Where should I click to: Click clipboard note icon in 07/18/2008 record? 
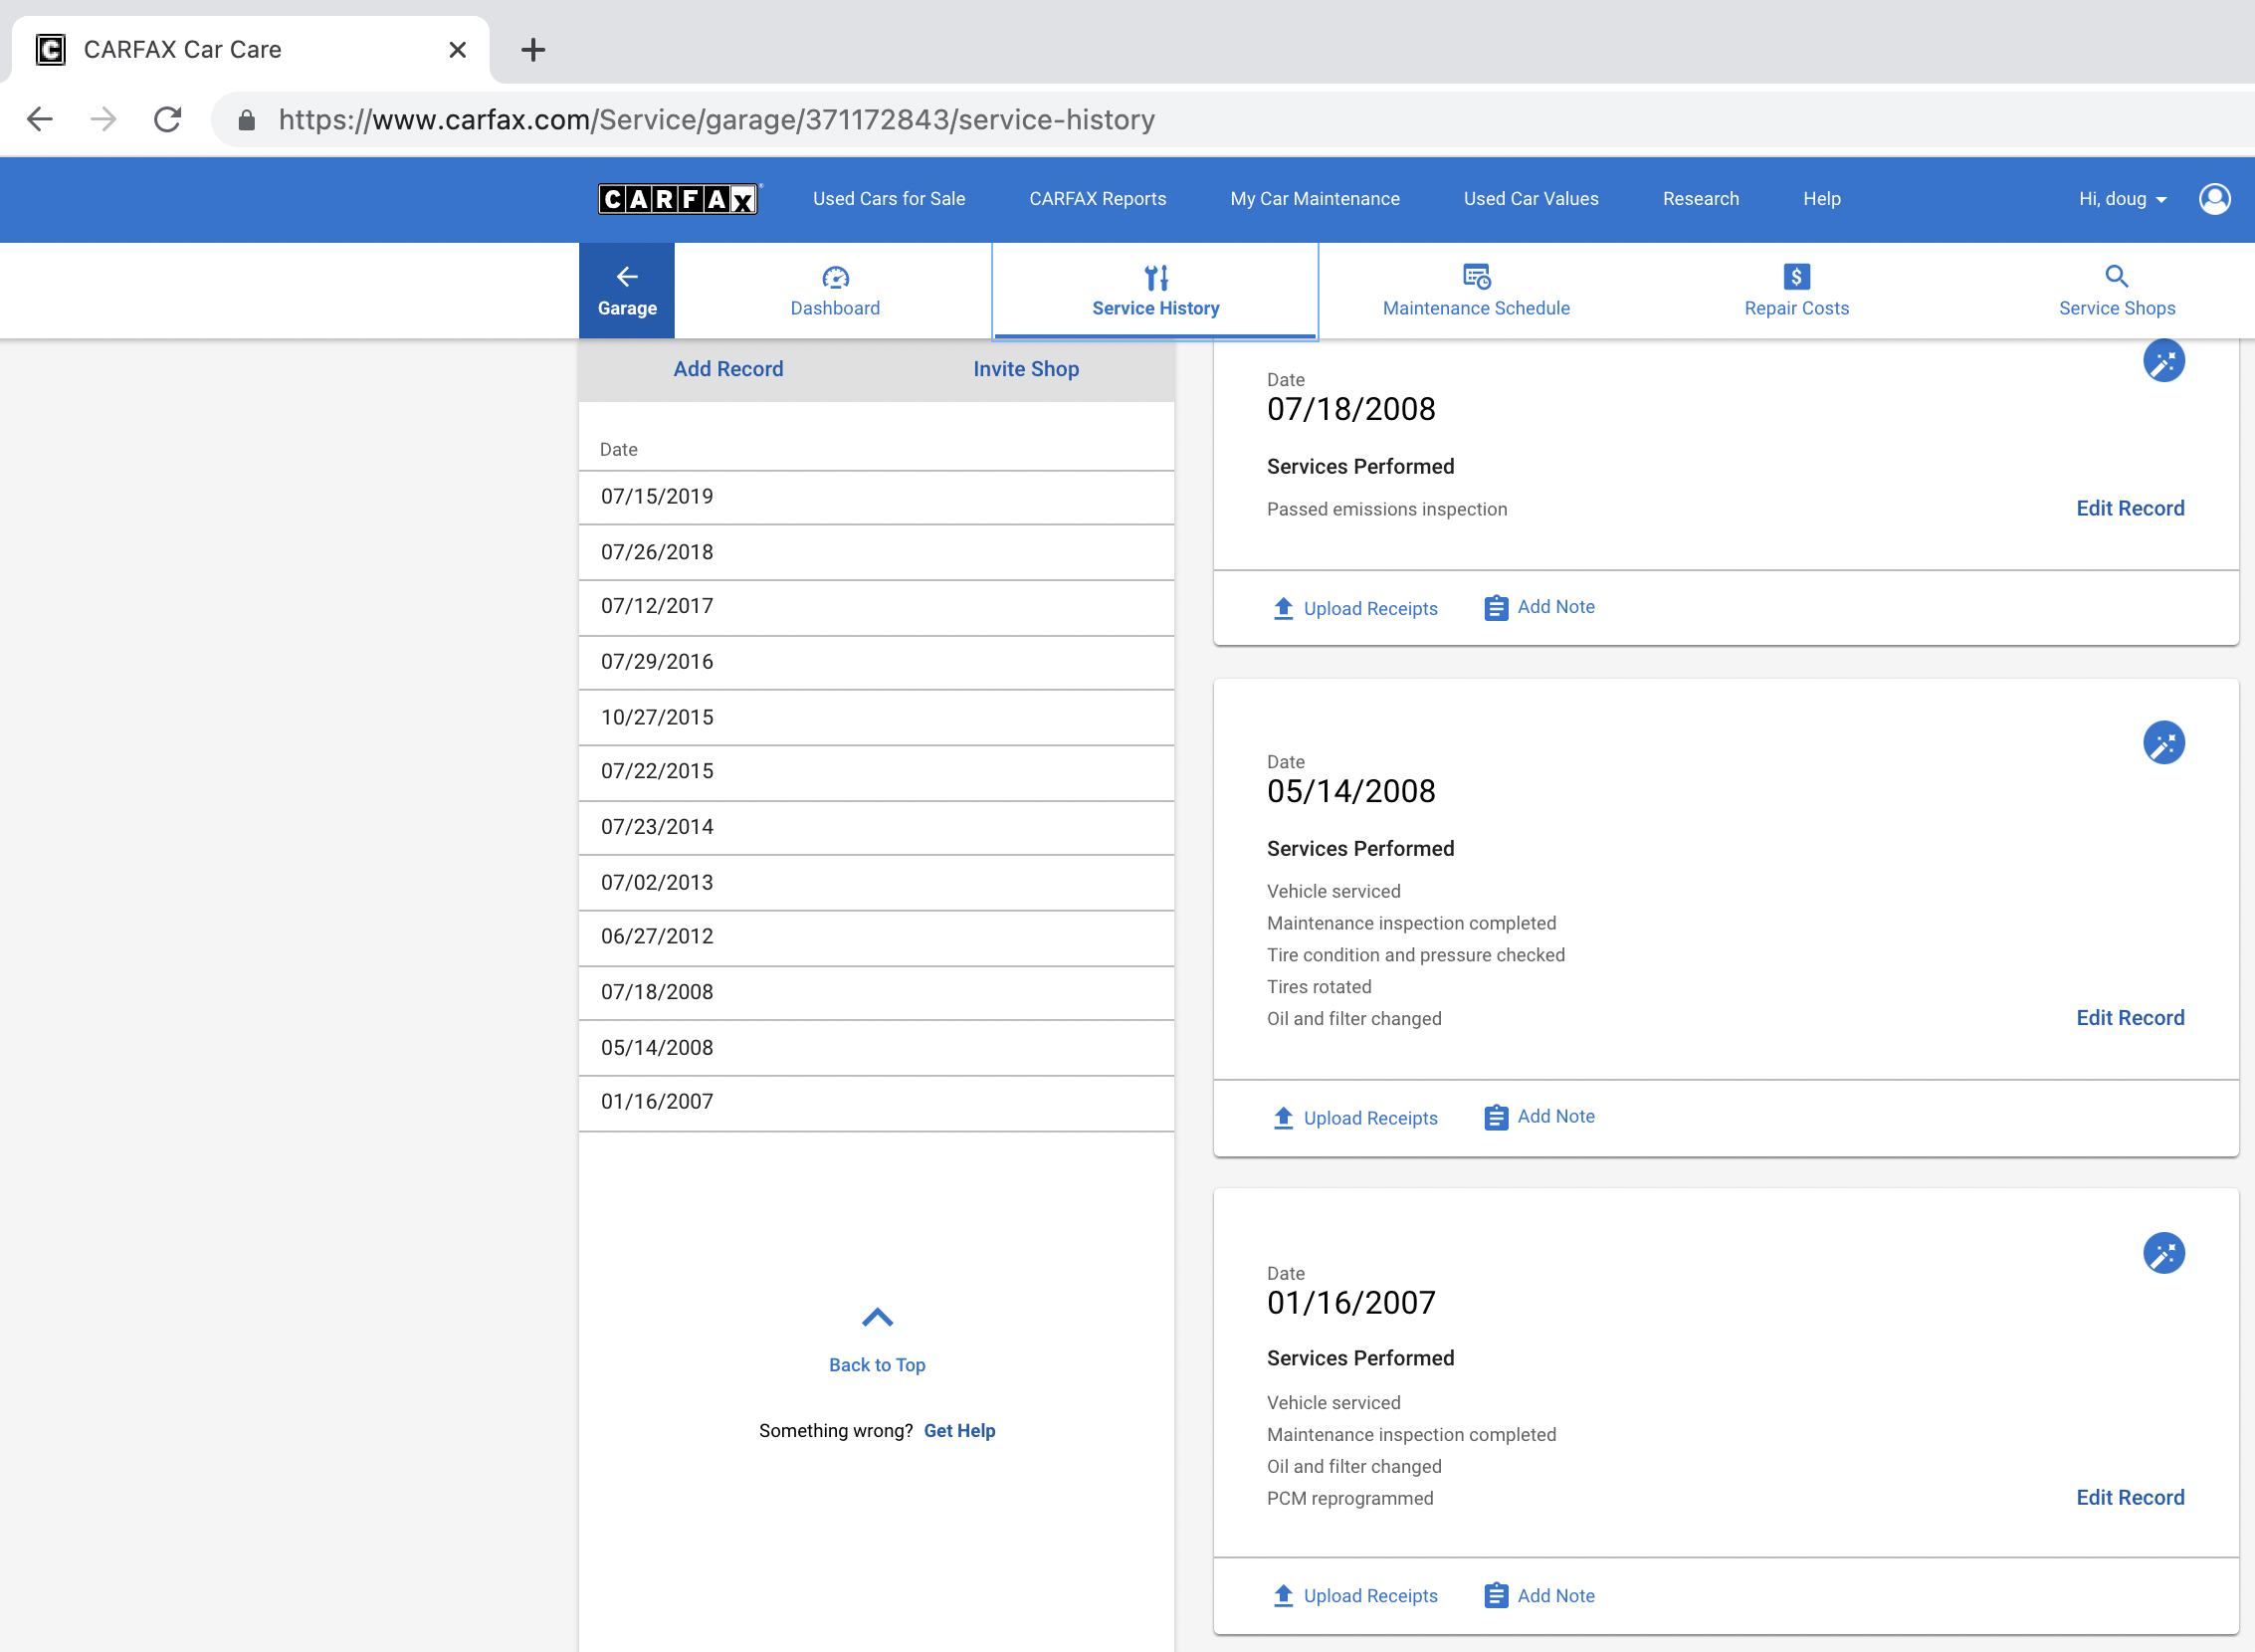pyautogui.click(x=1495, y=608)
